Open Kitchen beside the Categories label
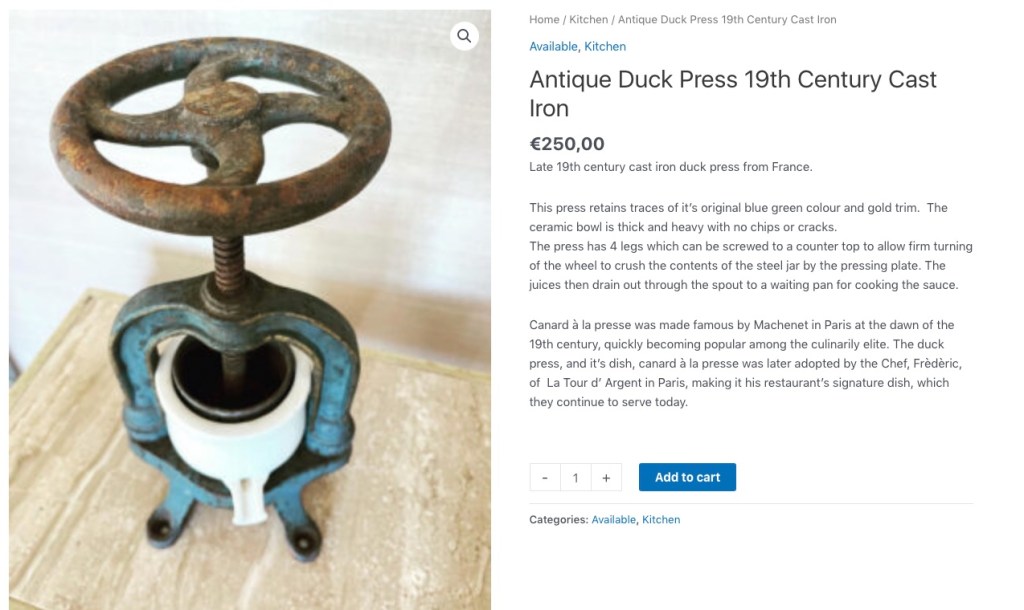The image size is (1024, 610). [661, 520]
